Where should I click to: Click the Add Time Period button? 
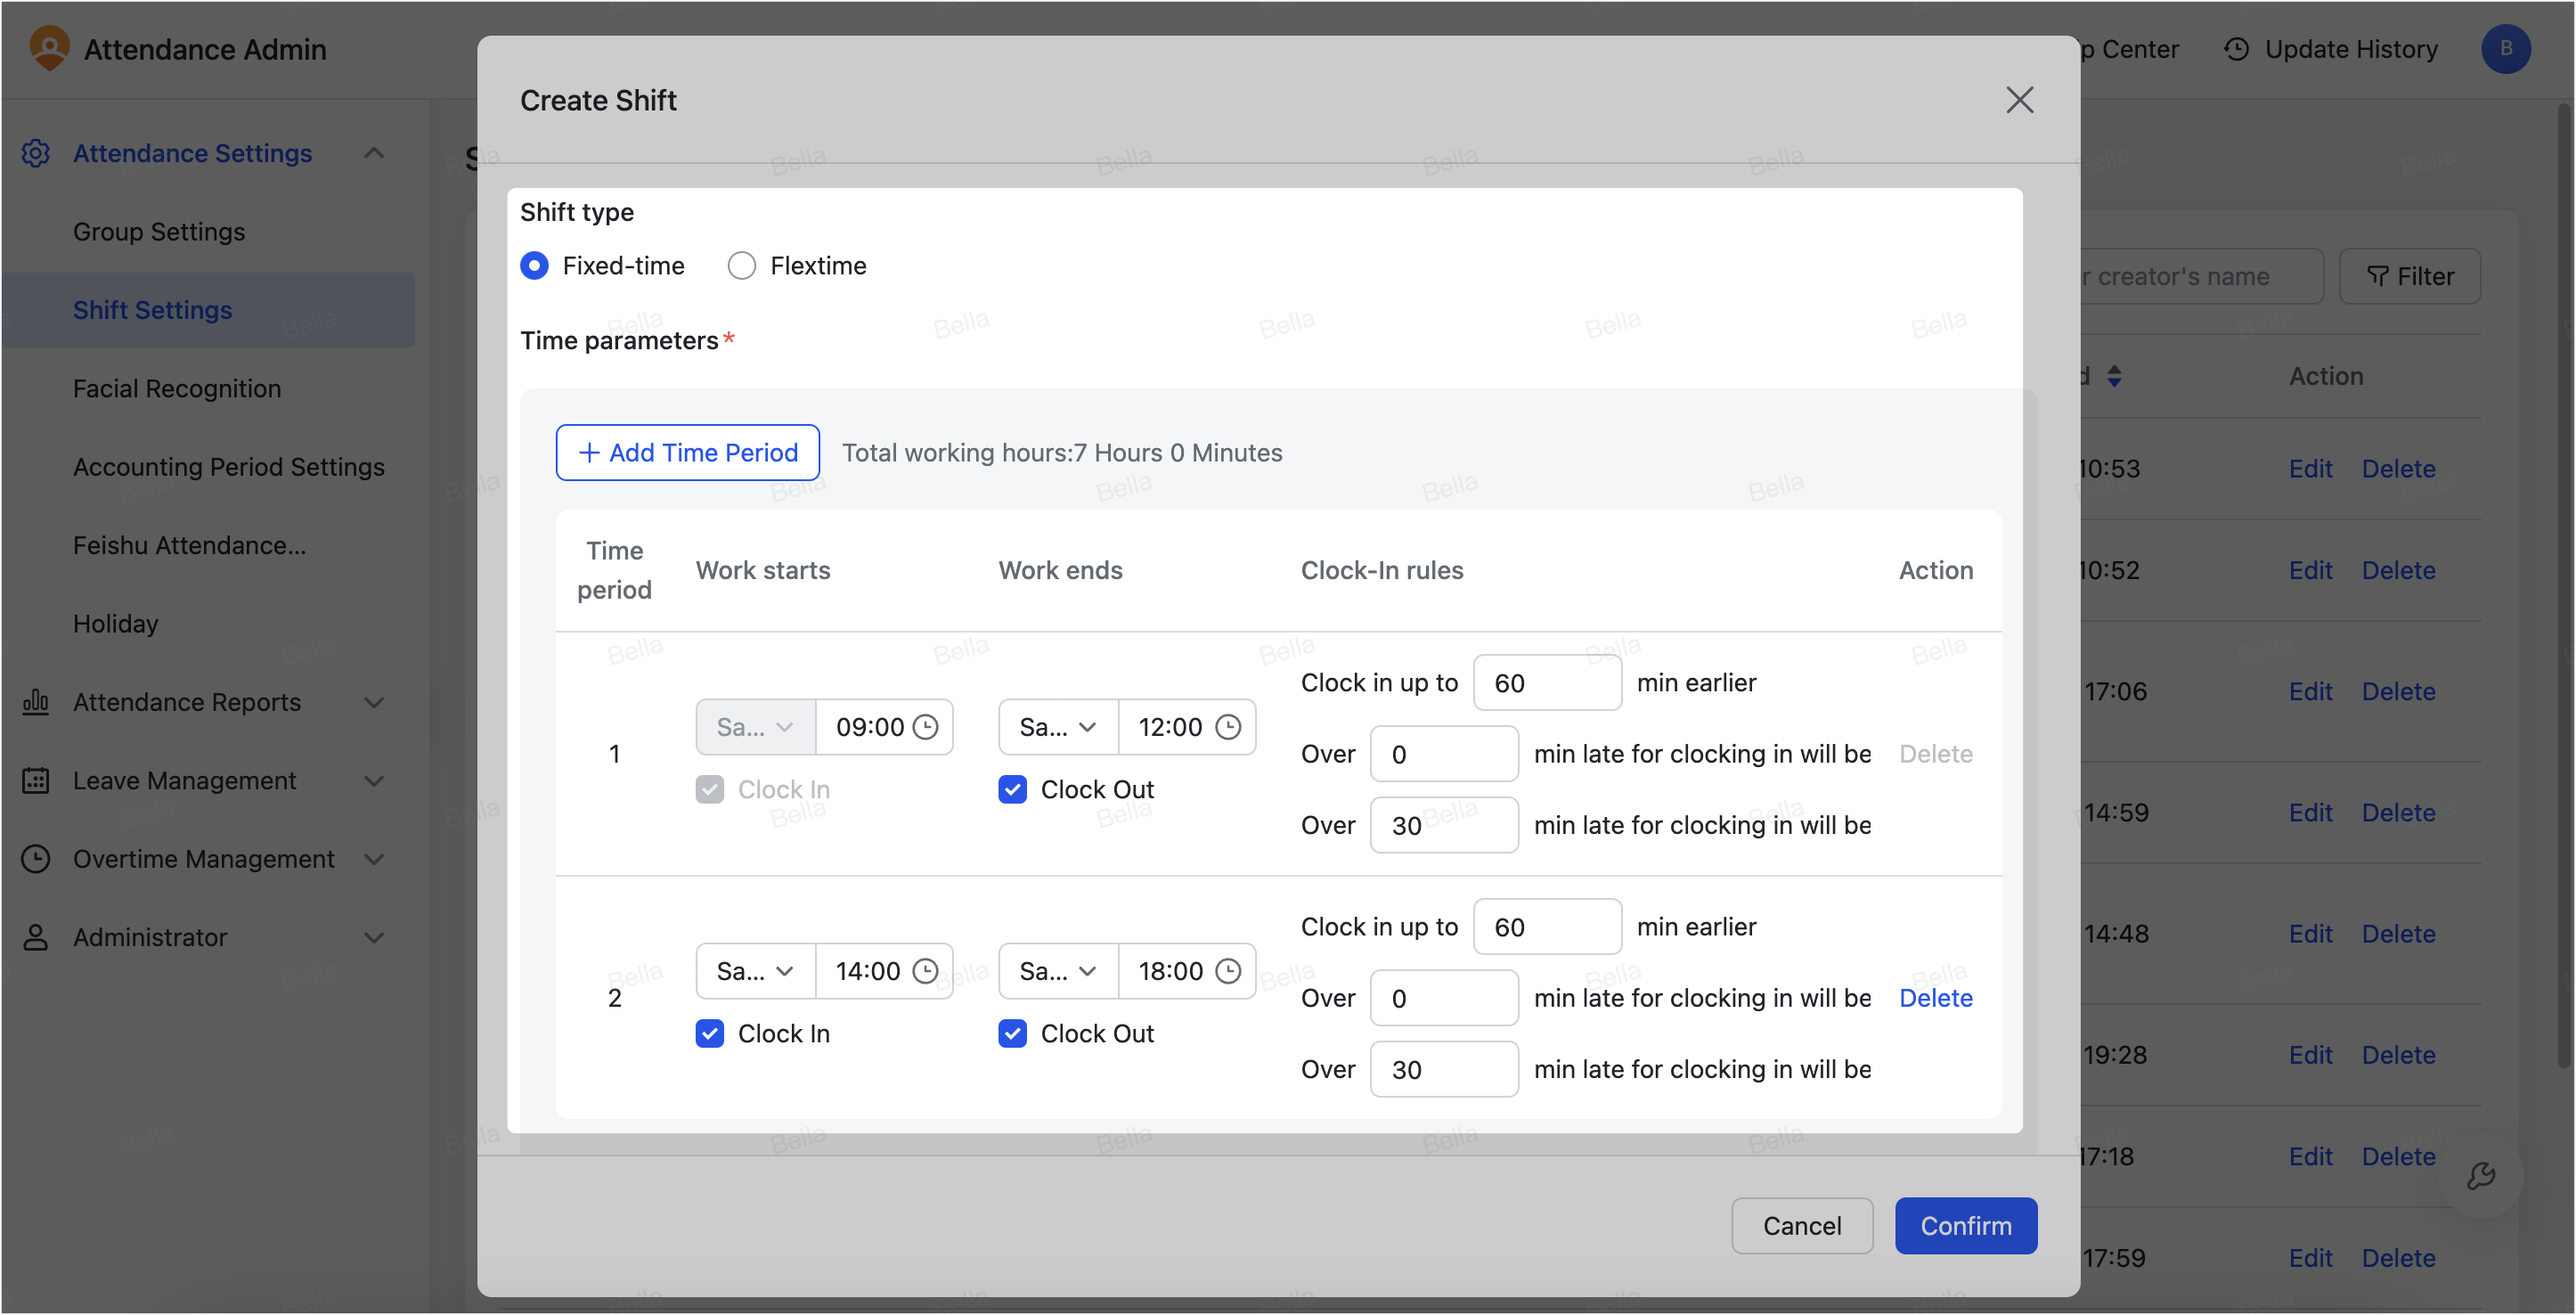tap(687, 452)
